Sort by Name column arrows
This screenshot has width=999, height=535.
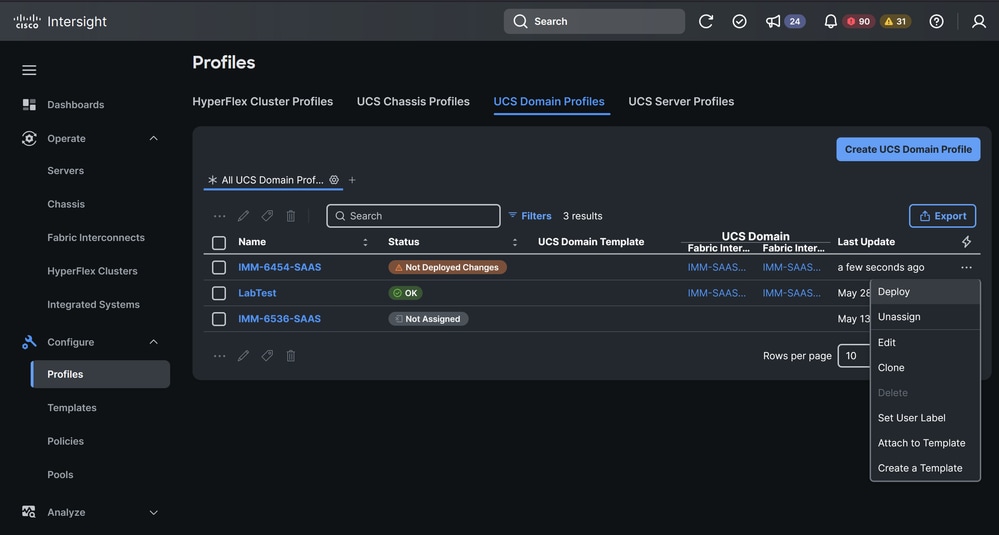(365, 242)
